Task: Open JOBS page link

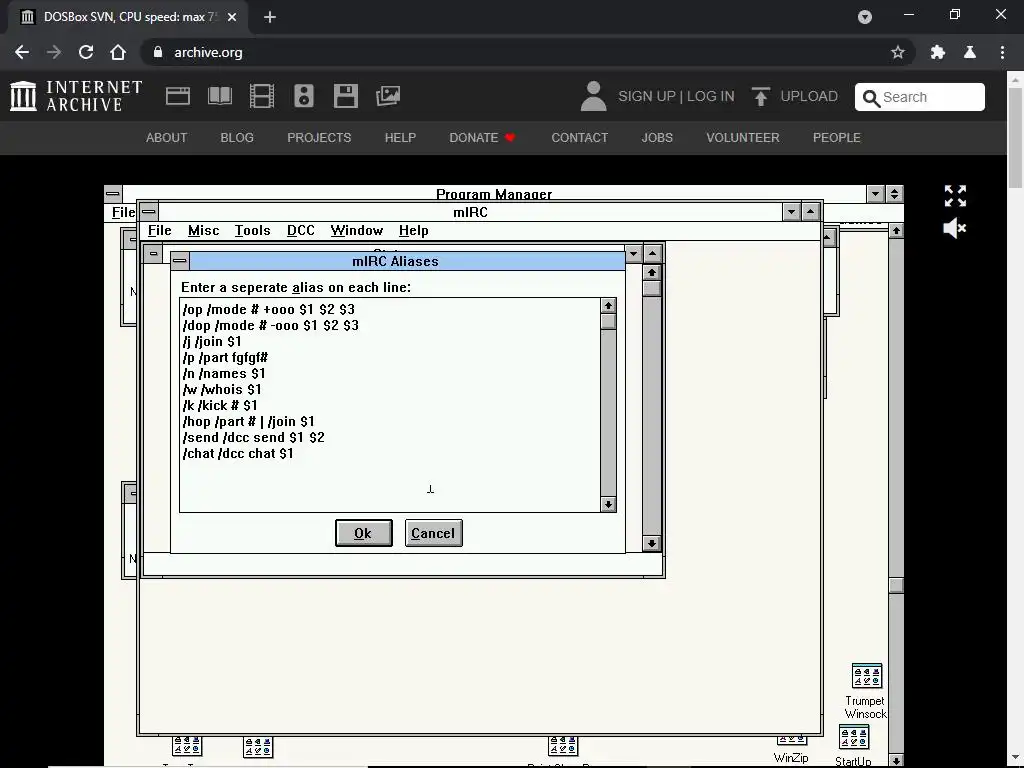Action: pyautogui.click(x=657, y=138)
